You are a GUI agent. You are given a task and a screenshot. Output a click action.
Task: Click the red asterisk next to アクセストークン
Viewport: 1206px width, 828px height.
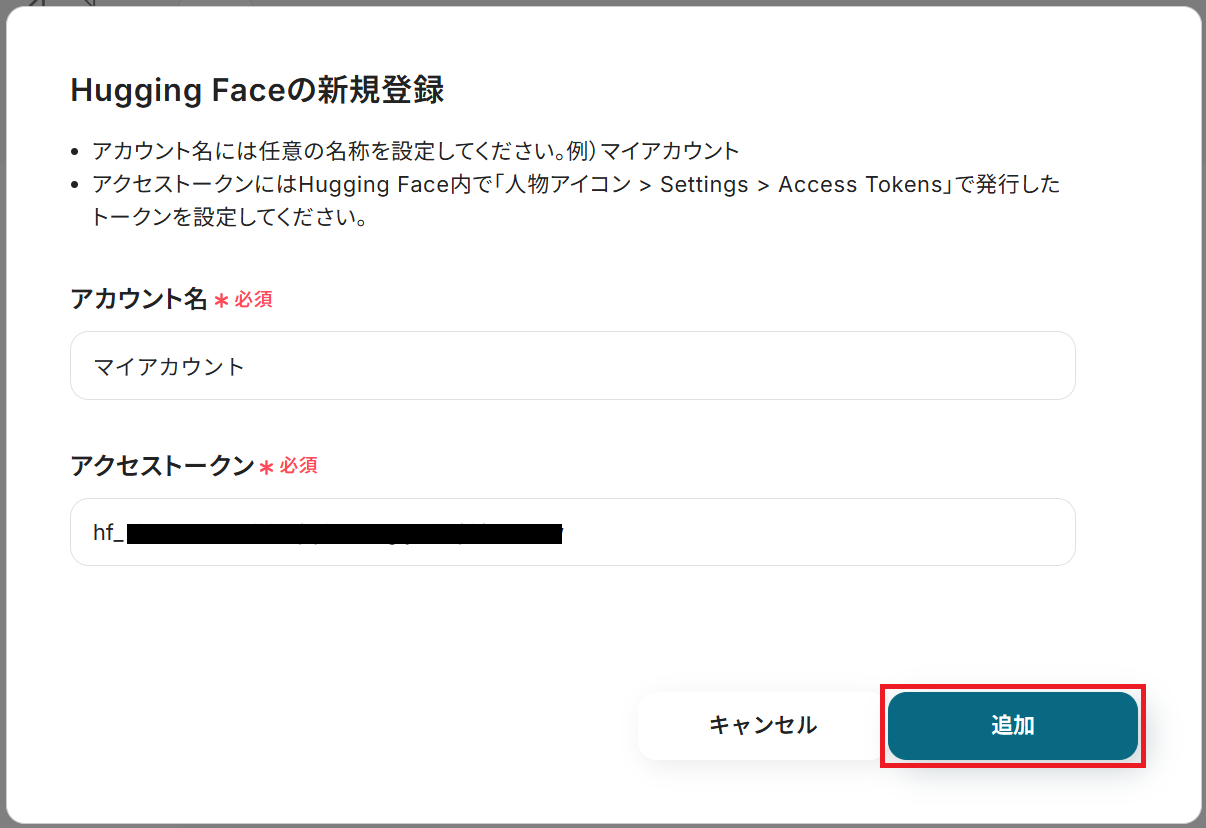[x=266, y=468]
